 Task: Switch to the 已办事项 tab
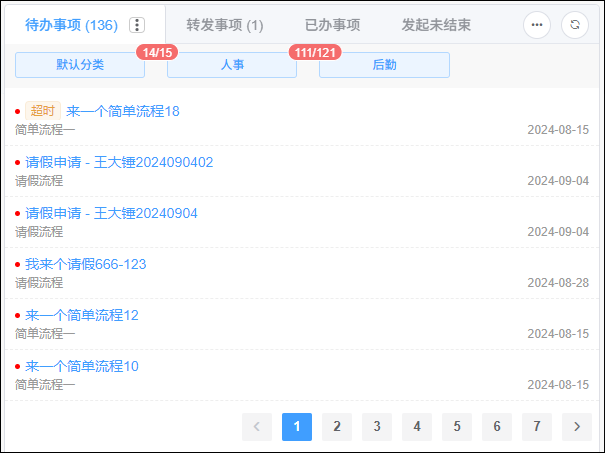pos(332,25)
